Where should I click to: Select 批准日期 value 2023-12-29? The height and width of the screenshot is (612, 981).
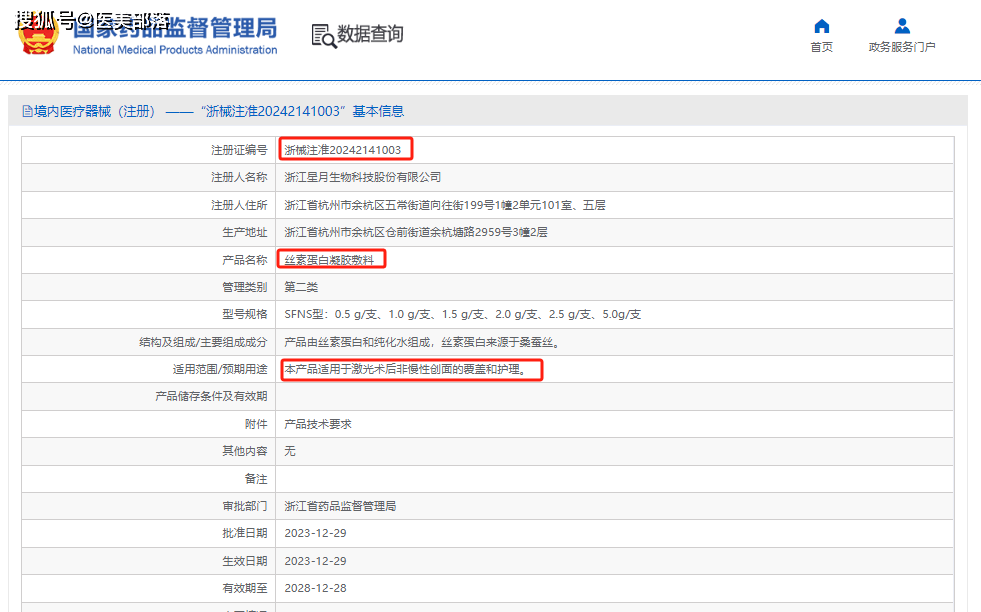pyautogui.click(x=315, y=533)
